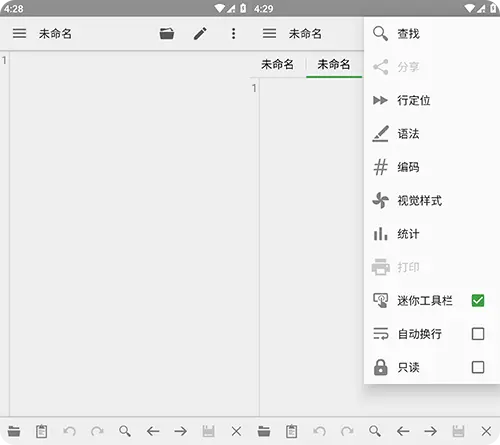Open the hamburger menu in left screen

pos(19,33)
